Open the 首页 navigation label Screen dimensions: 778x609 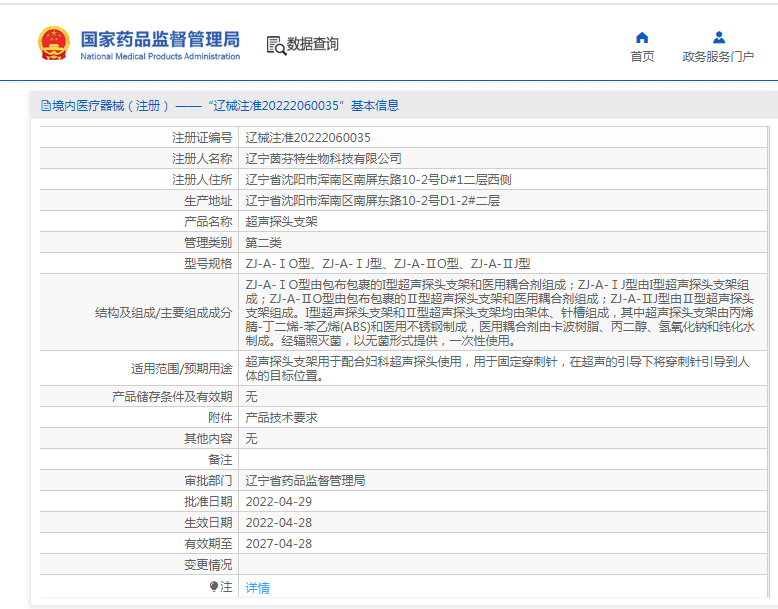(x=642, y=57)
